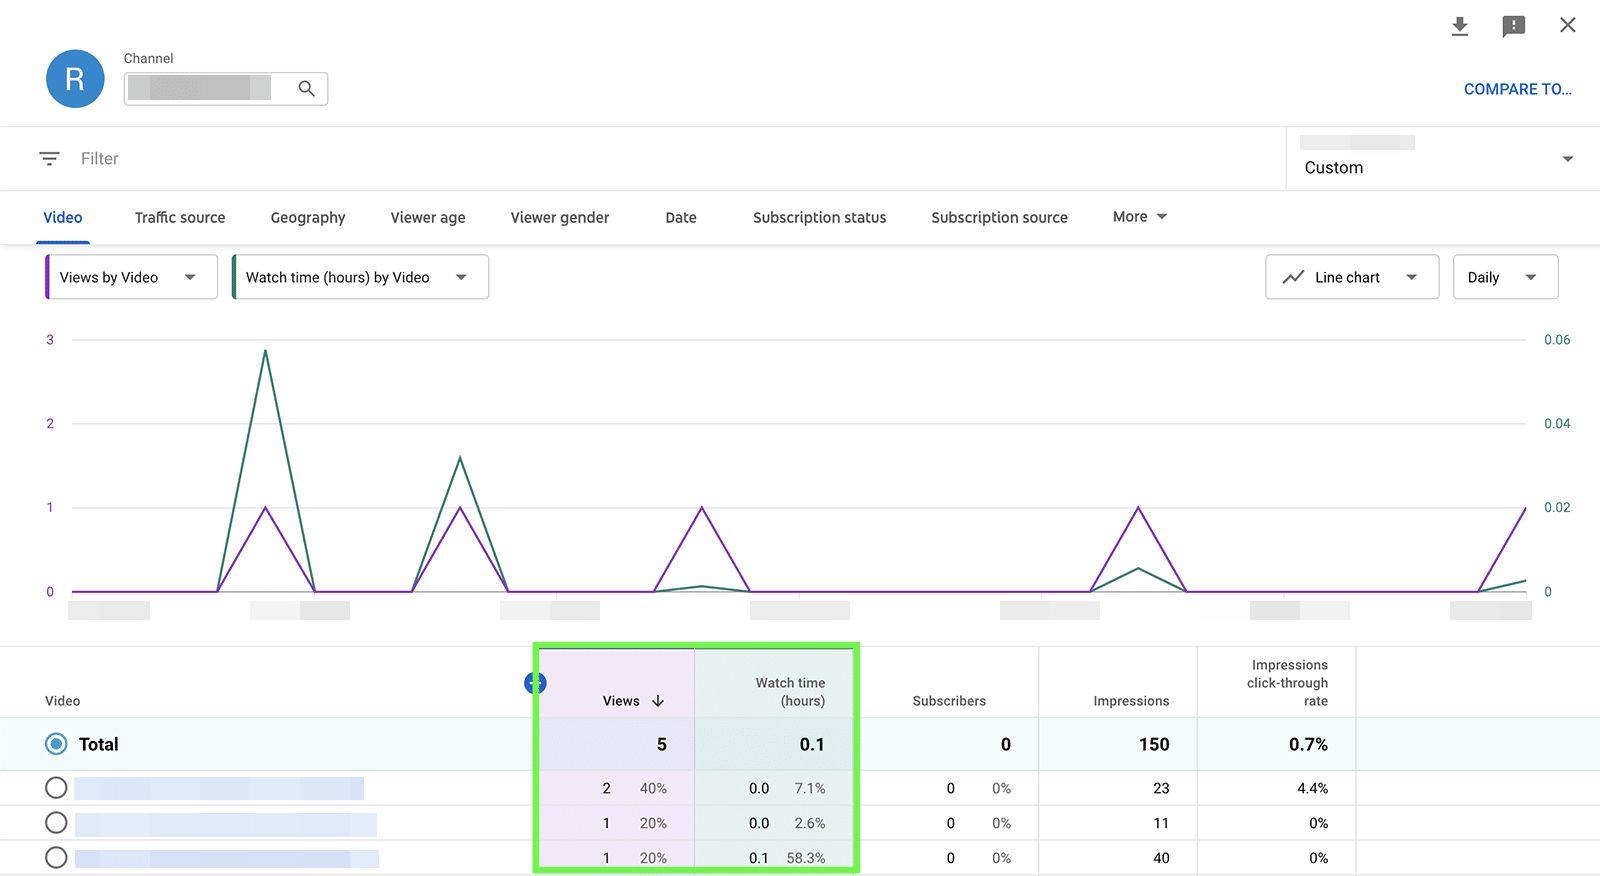
Task: Click the download report icon
Action: tap(1460, 26)
